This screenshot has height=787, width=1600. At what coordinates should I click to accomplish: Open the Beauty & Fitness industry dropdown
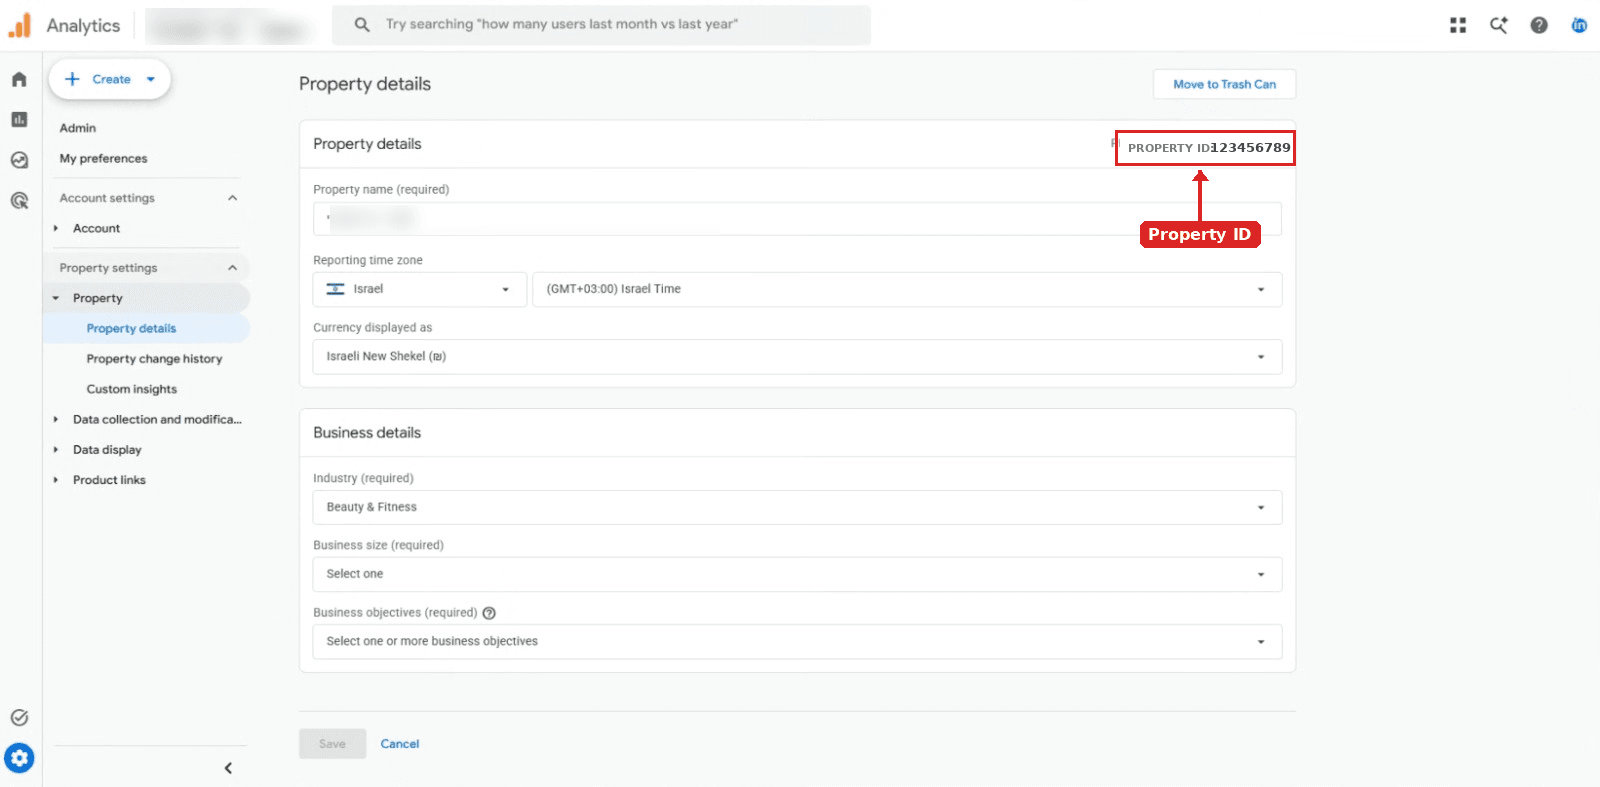click(x=797, y=507)
